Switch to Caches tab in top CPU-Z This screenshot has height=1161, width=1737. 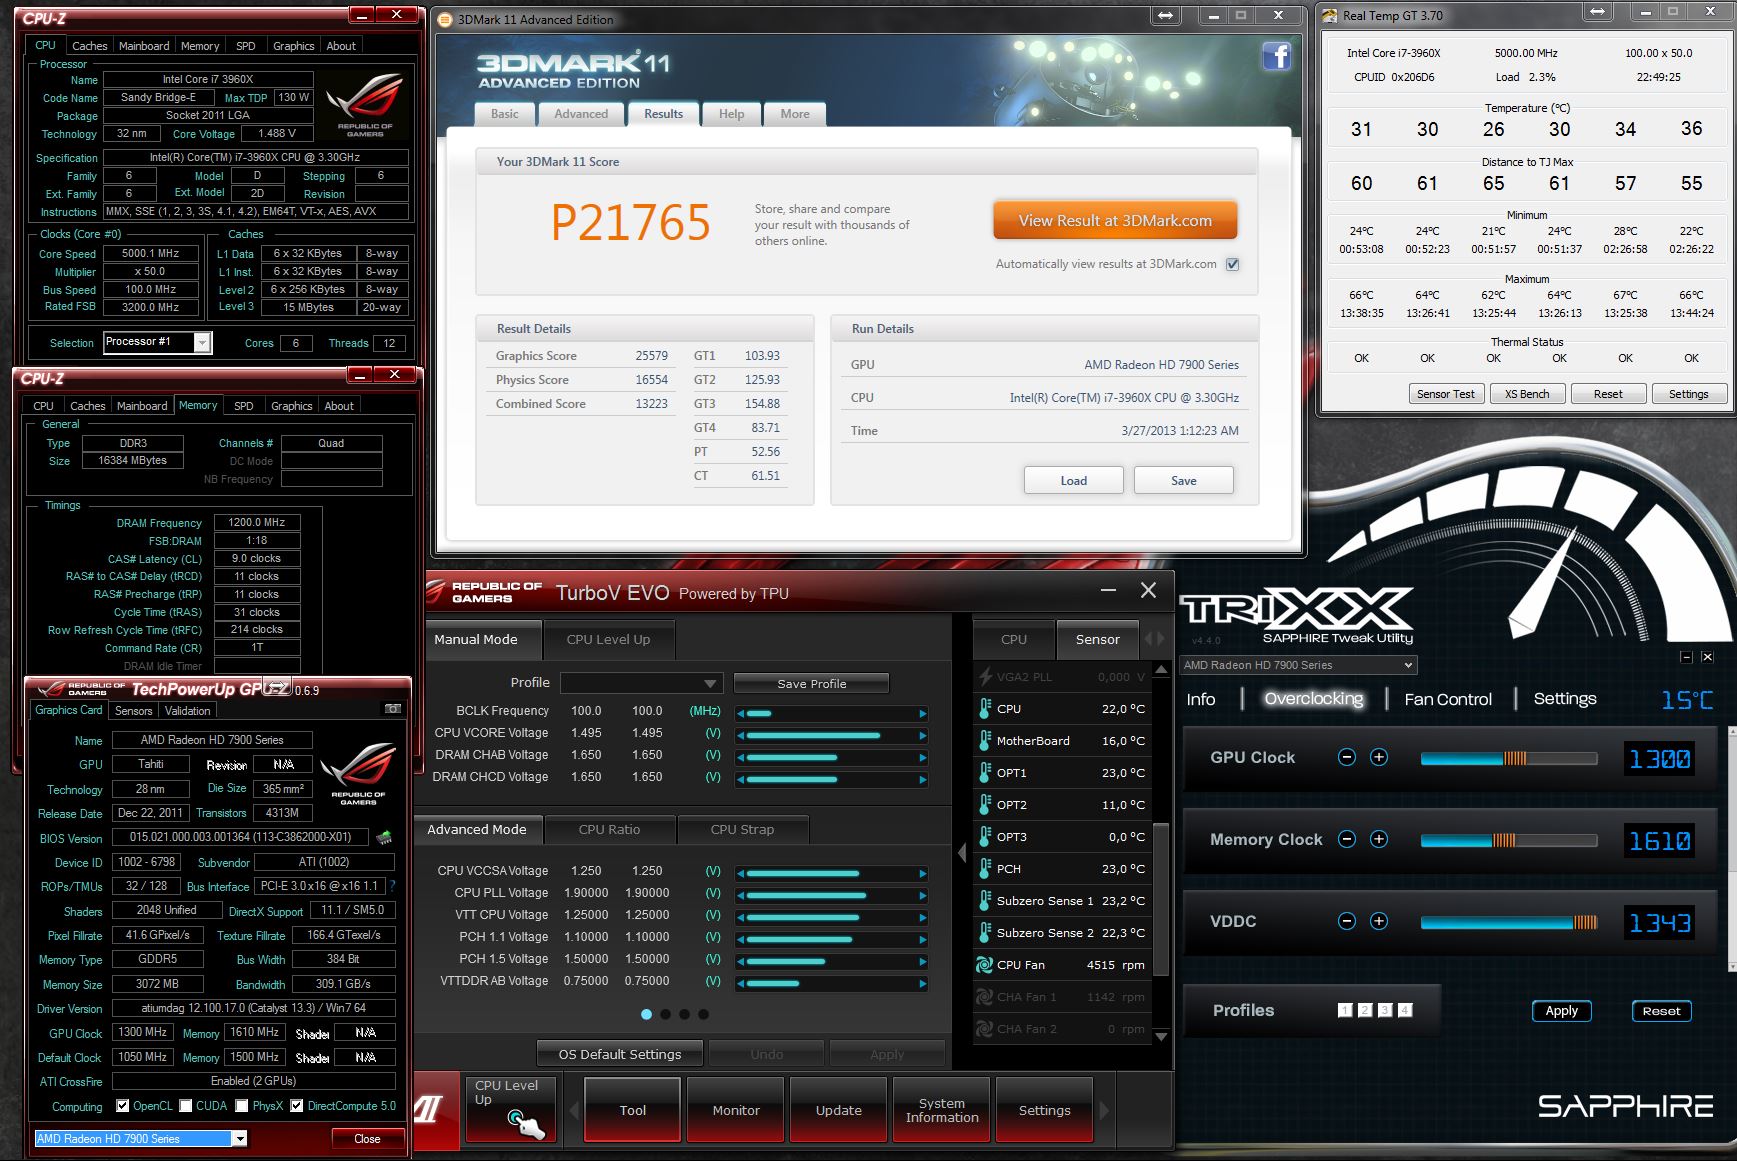pyautogui.click(x=89, y=46)
